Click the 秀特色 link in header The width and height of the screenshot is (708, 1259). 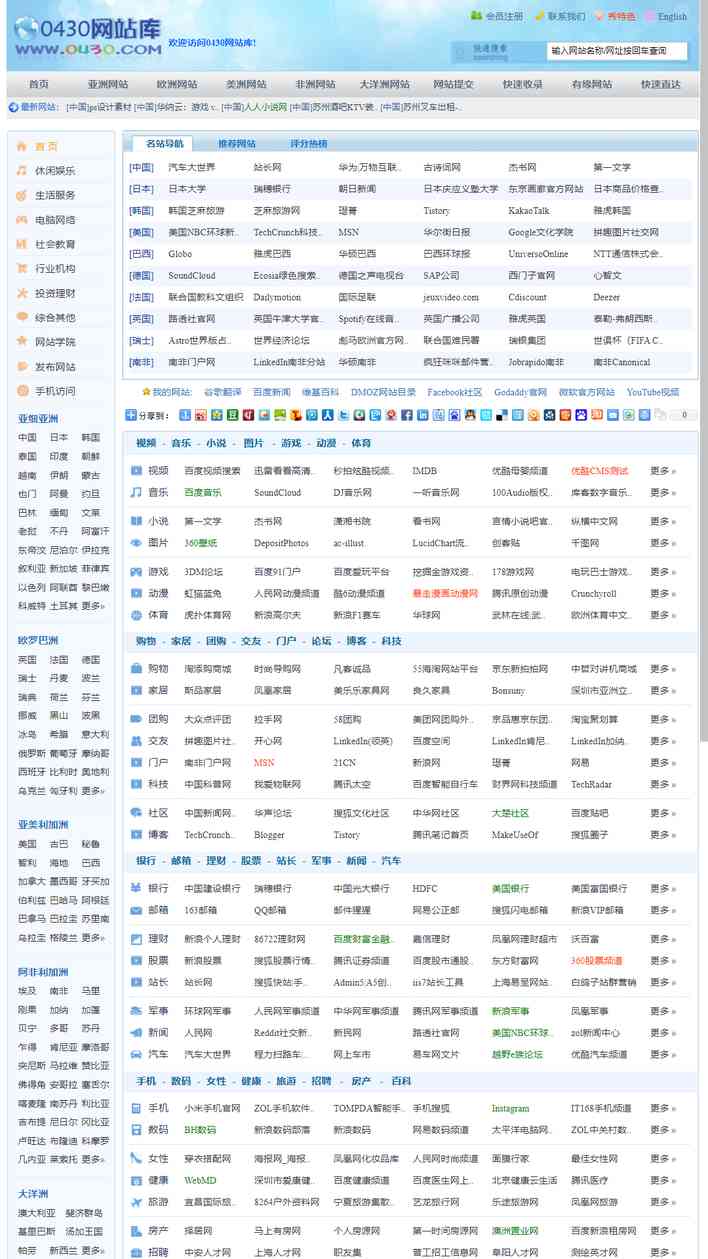pos(620,16)
